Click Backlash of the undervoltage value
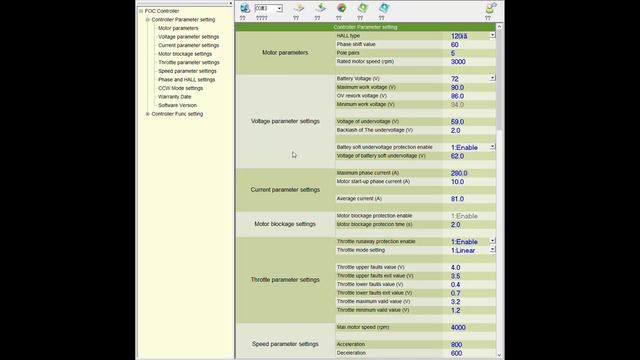 469,130
